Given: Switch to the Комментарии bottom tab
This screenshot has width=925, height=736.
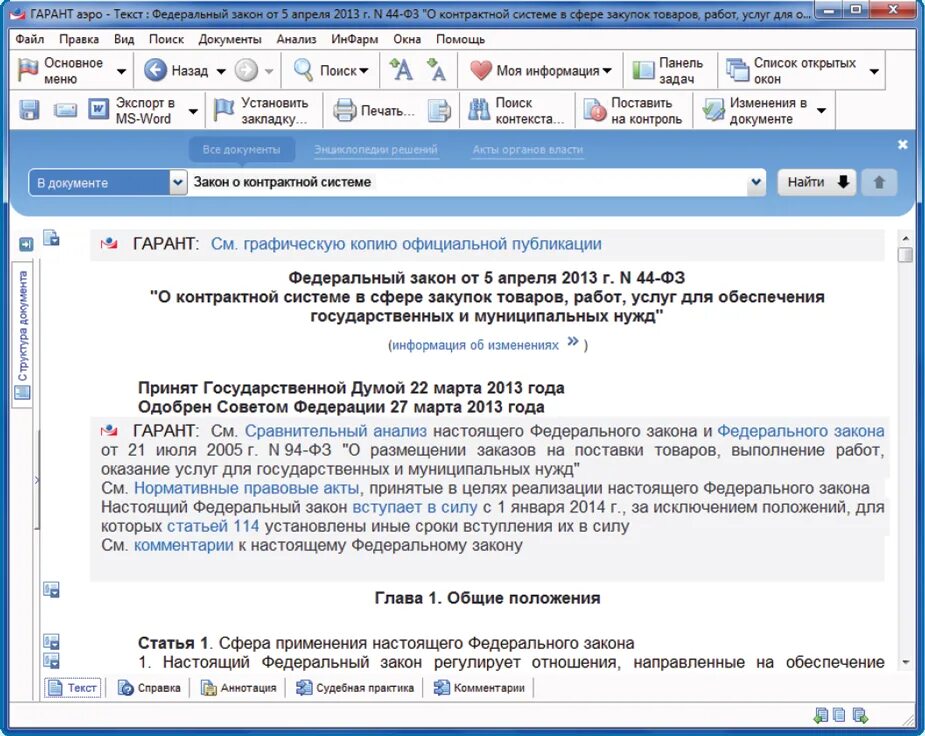Looking at the screenshot, I should point(479,688).
